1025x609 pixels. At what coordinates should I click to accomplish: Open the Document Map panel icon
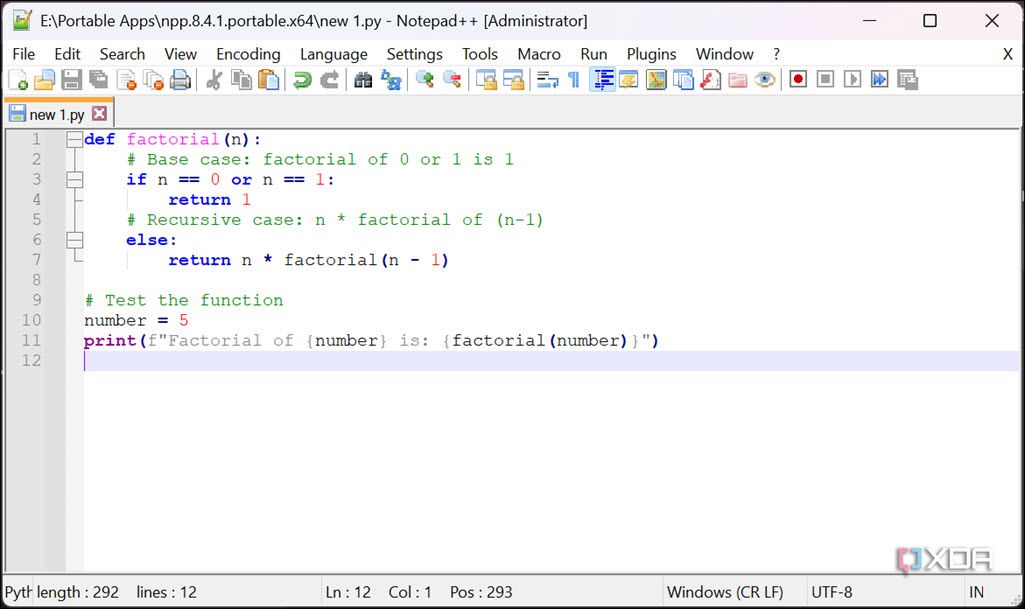[x=656, y=80]
